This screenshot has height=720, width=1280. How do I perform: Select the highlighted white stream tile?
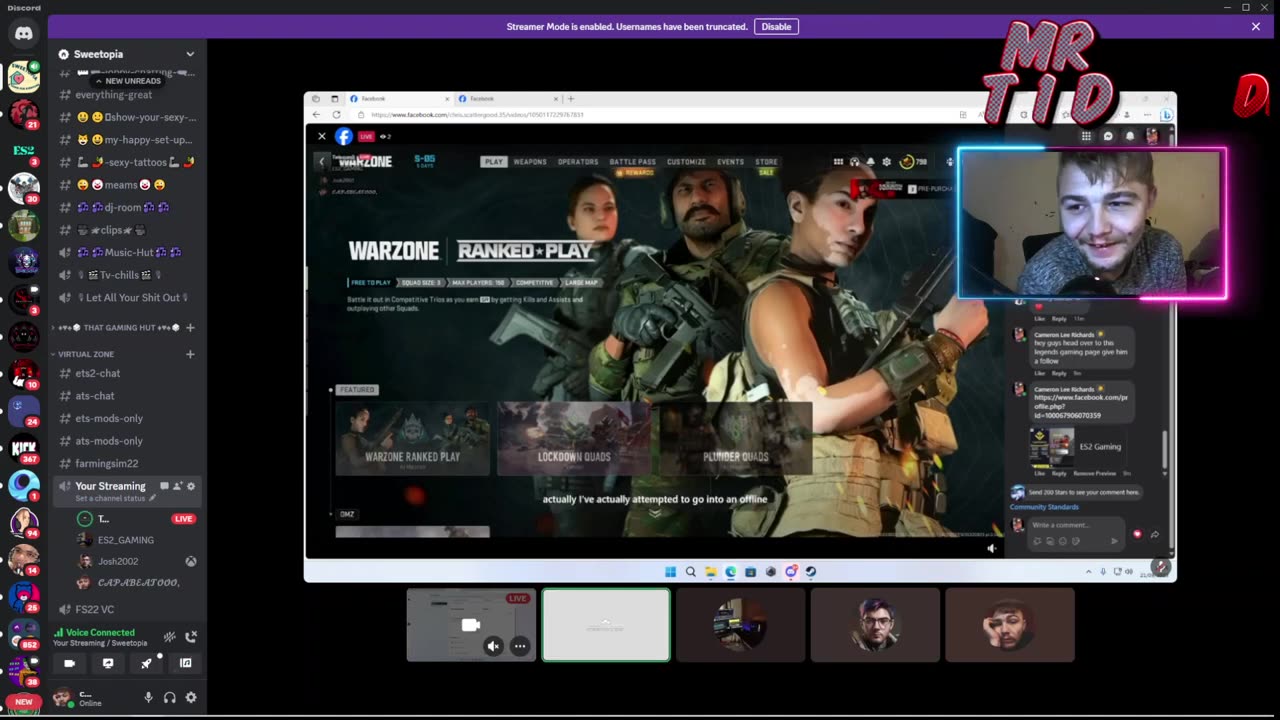[x=606, y=625]
